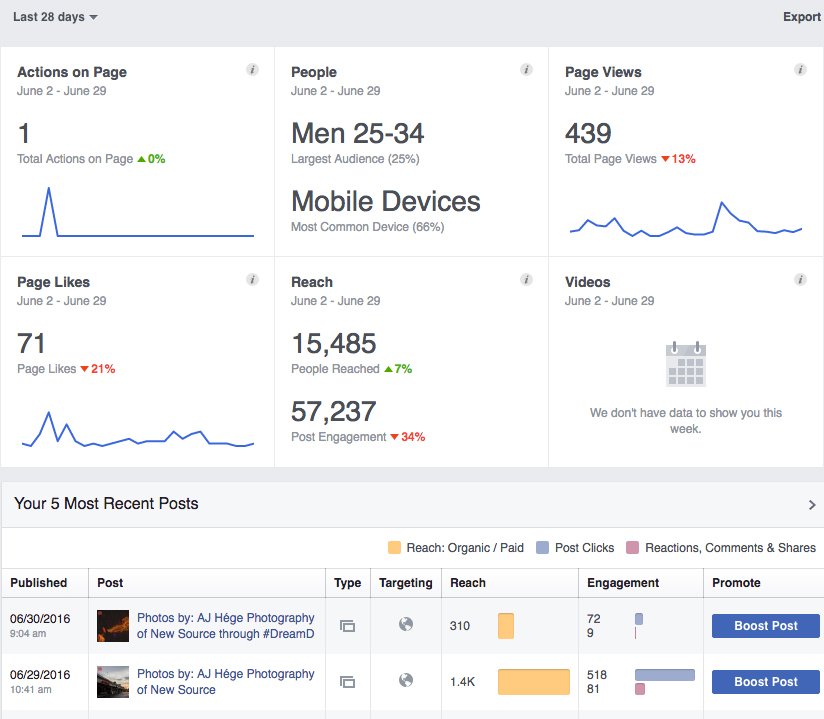Screen dimensions: 824x719
Task: Open the Last 28 days dropdown
Action: [x=55, y=17]
